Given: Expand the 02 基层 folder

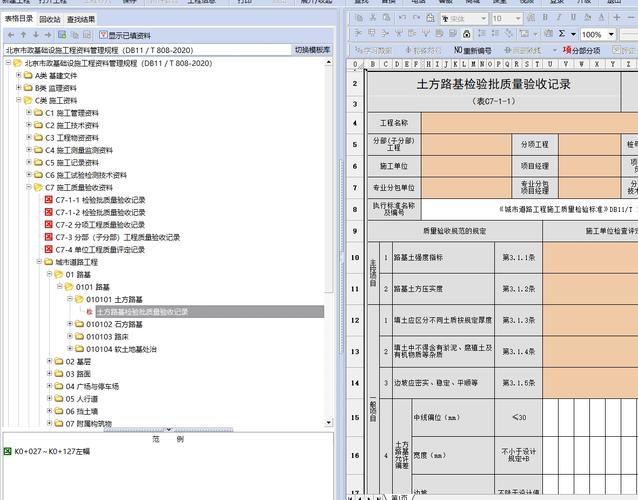Looking at the screenshot, I should click(x=49, y=361).
